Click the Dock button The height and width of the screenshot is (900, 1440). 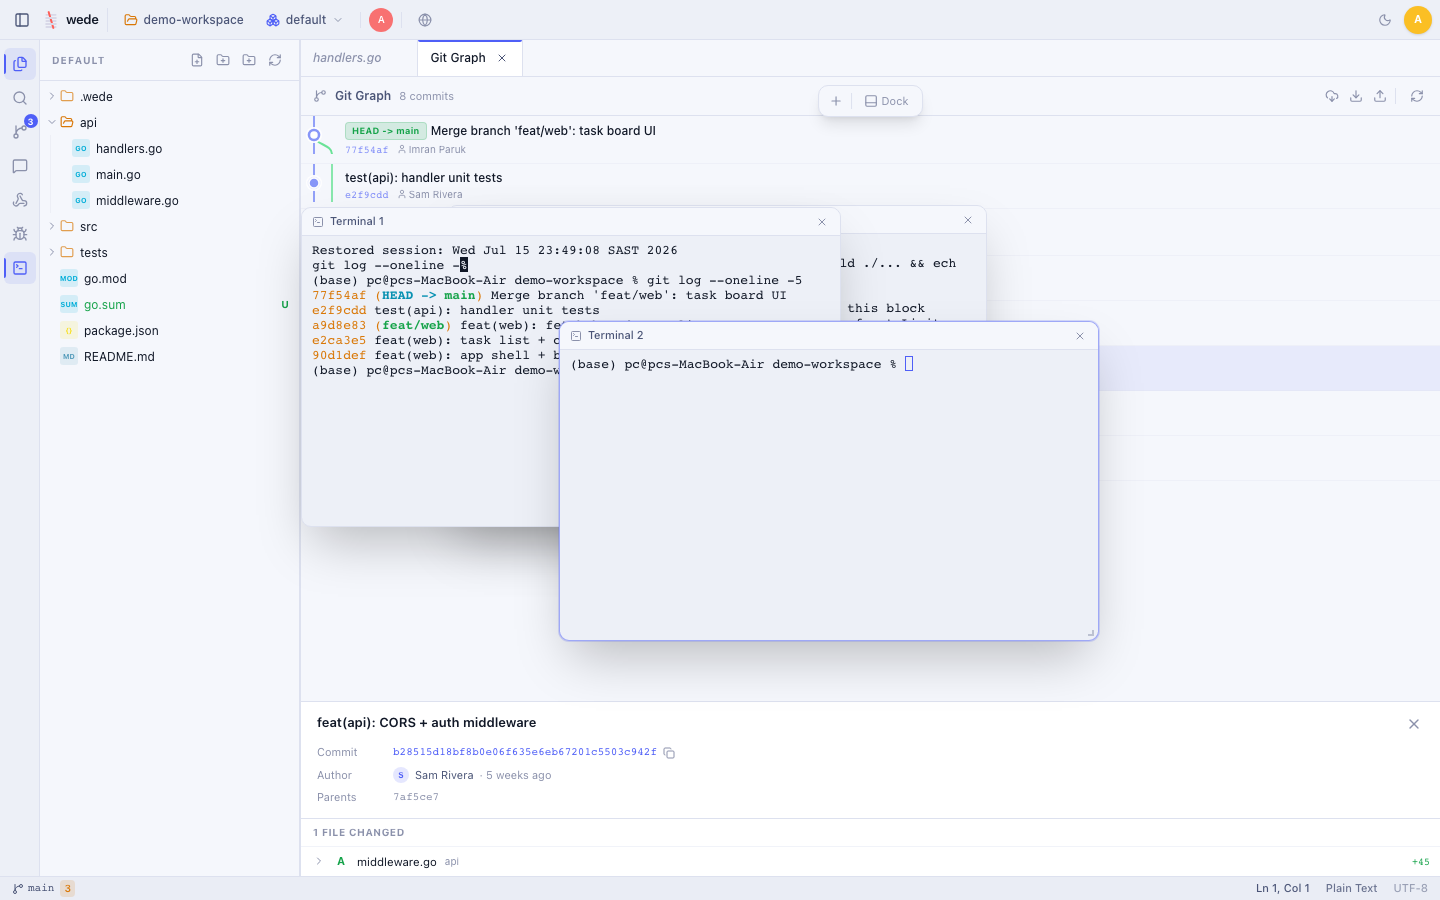pyautogui.click(x=886, y=101)
